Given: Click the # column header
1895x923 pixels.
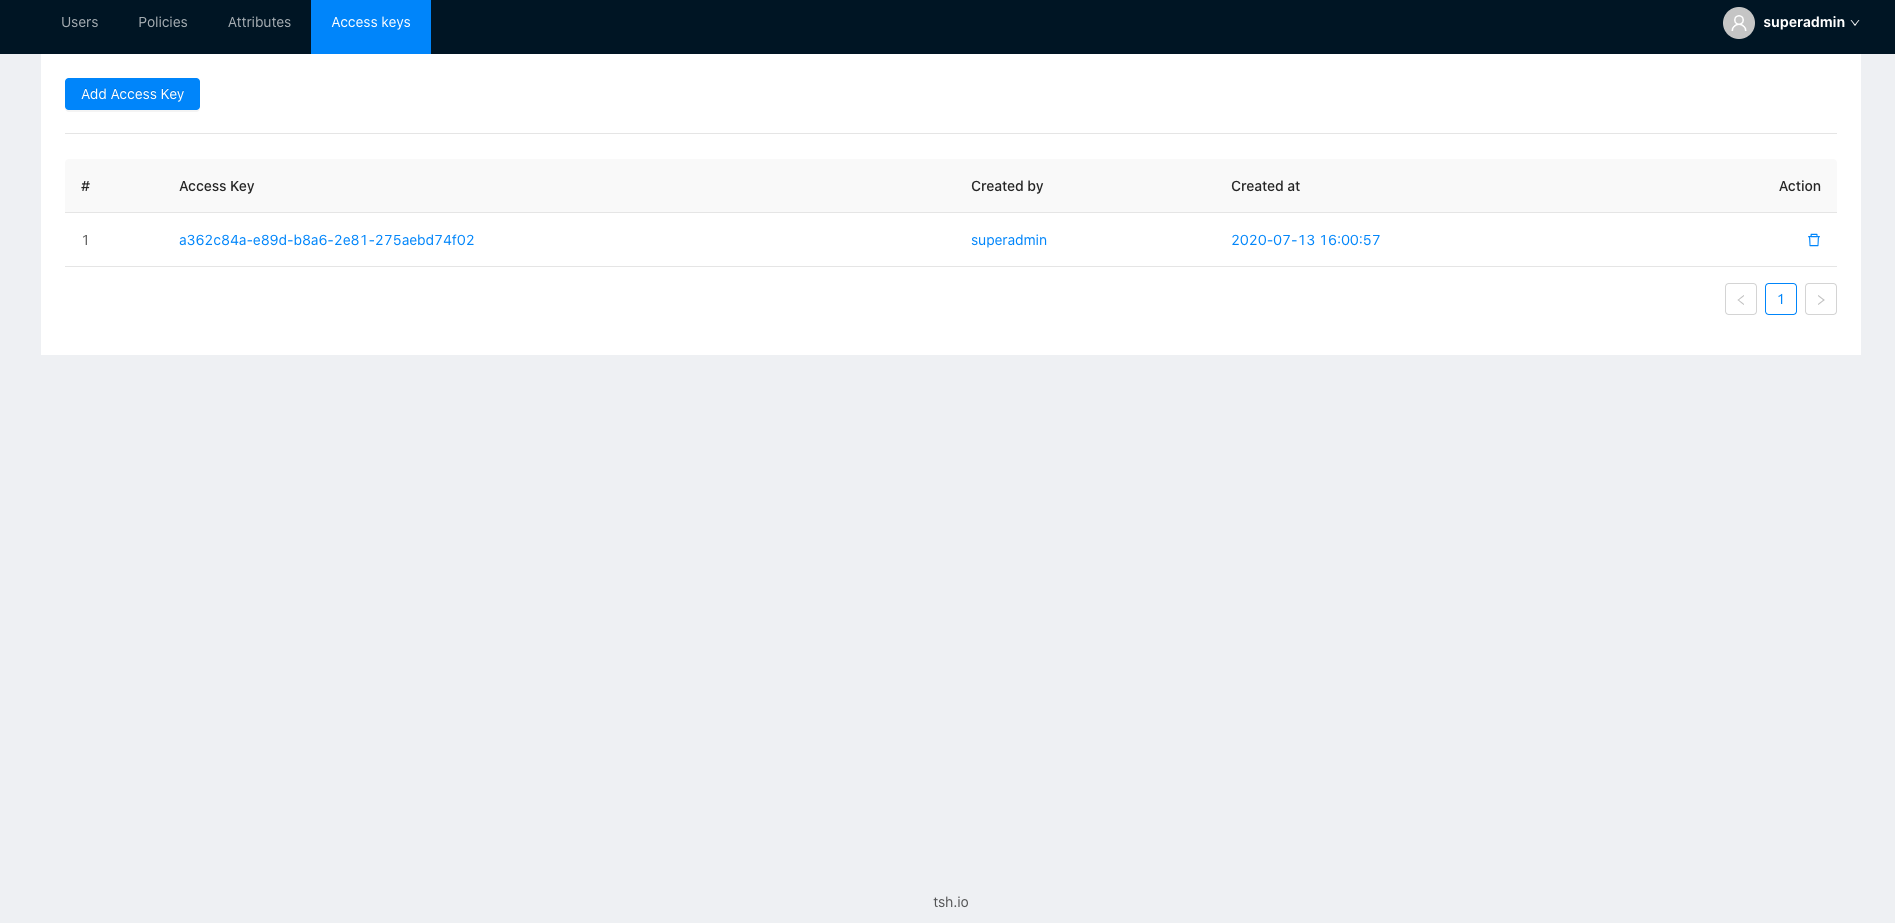Looking at the screenshot, I should [86, 186].
